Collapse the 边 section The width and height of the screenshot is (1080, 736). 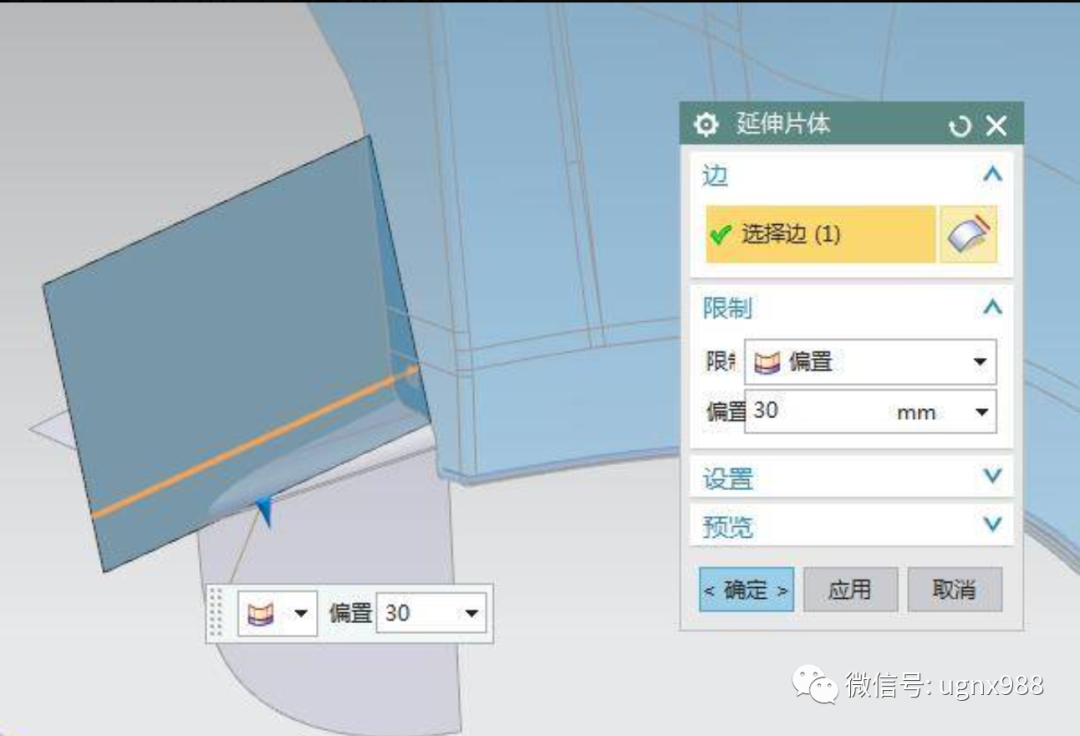coord(992,174)
